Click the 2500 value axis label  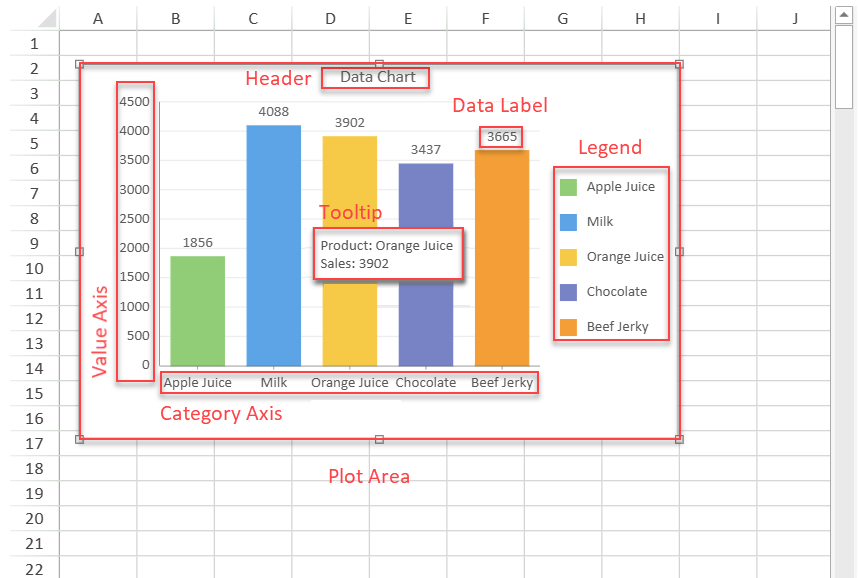[135, 219]
